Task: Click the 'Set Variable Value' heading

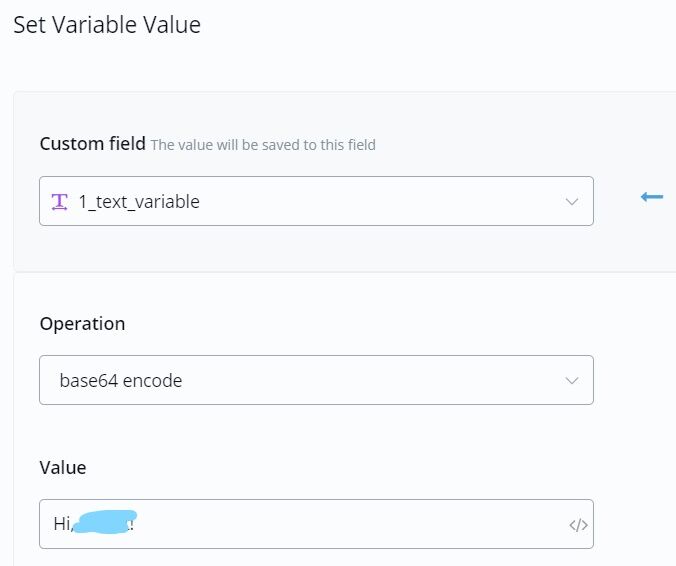Action: (x=107, y=25)
